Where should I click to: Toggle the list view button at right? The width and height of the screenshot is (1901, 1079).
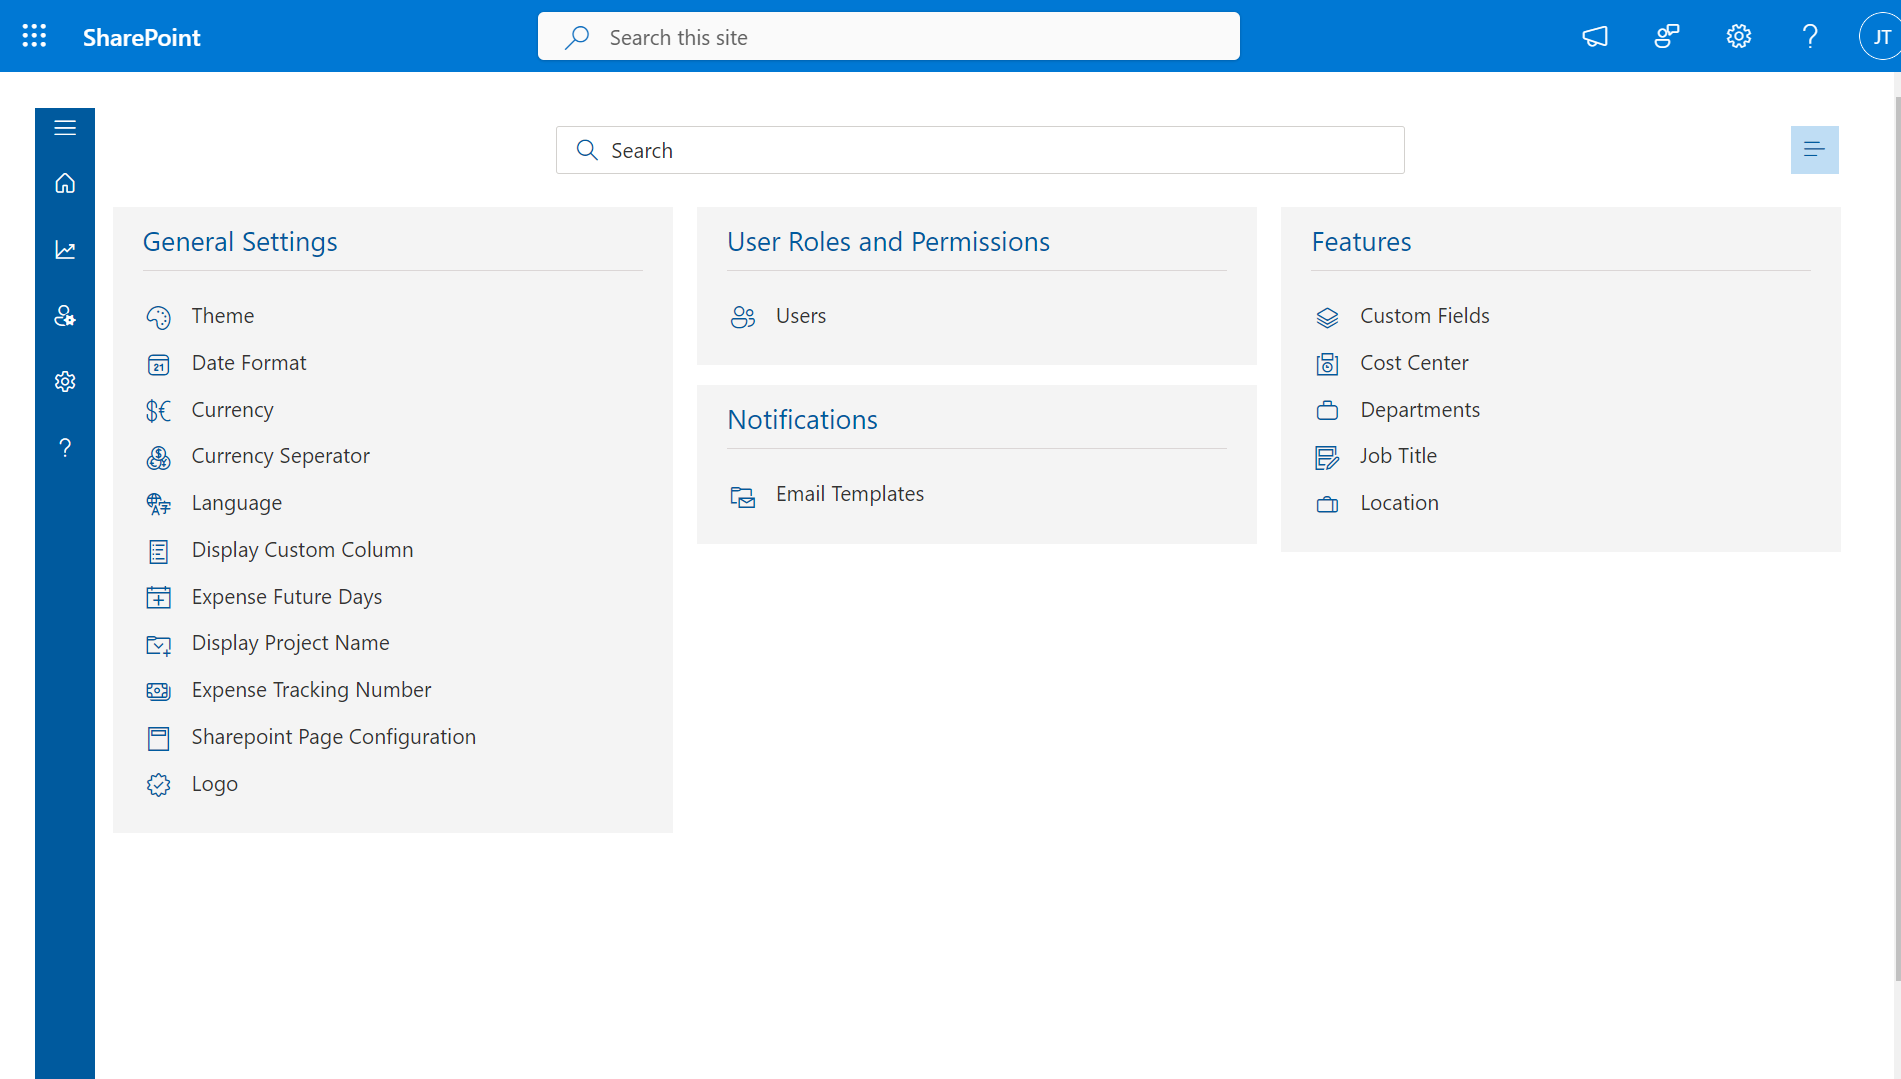coord(1814,150)
